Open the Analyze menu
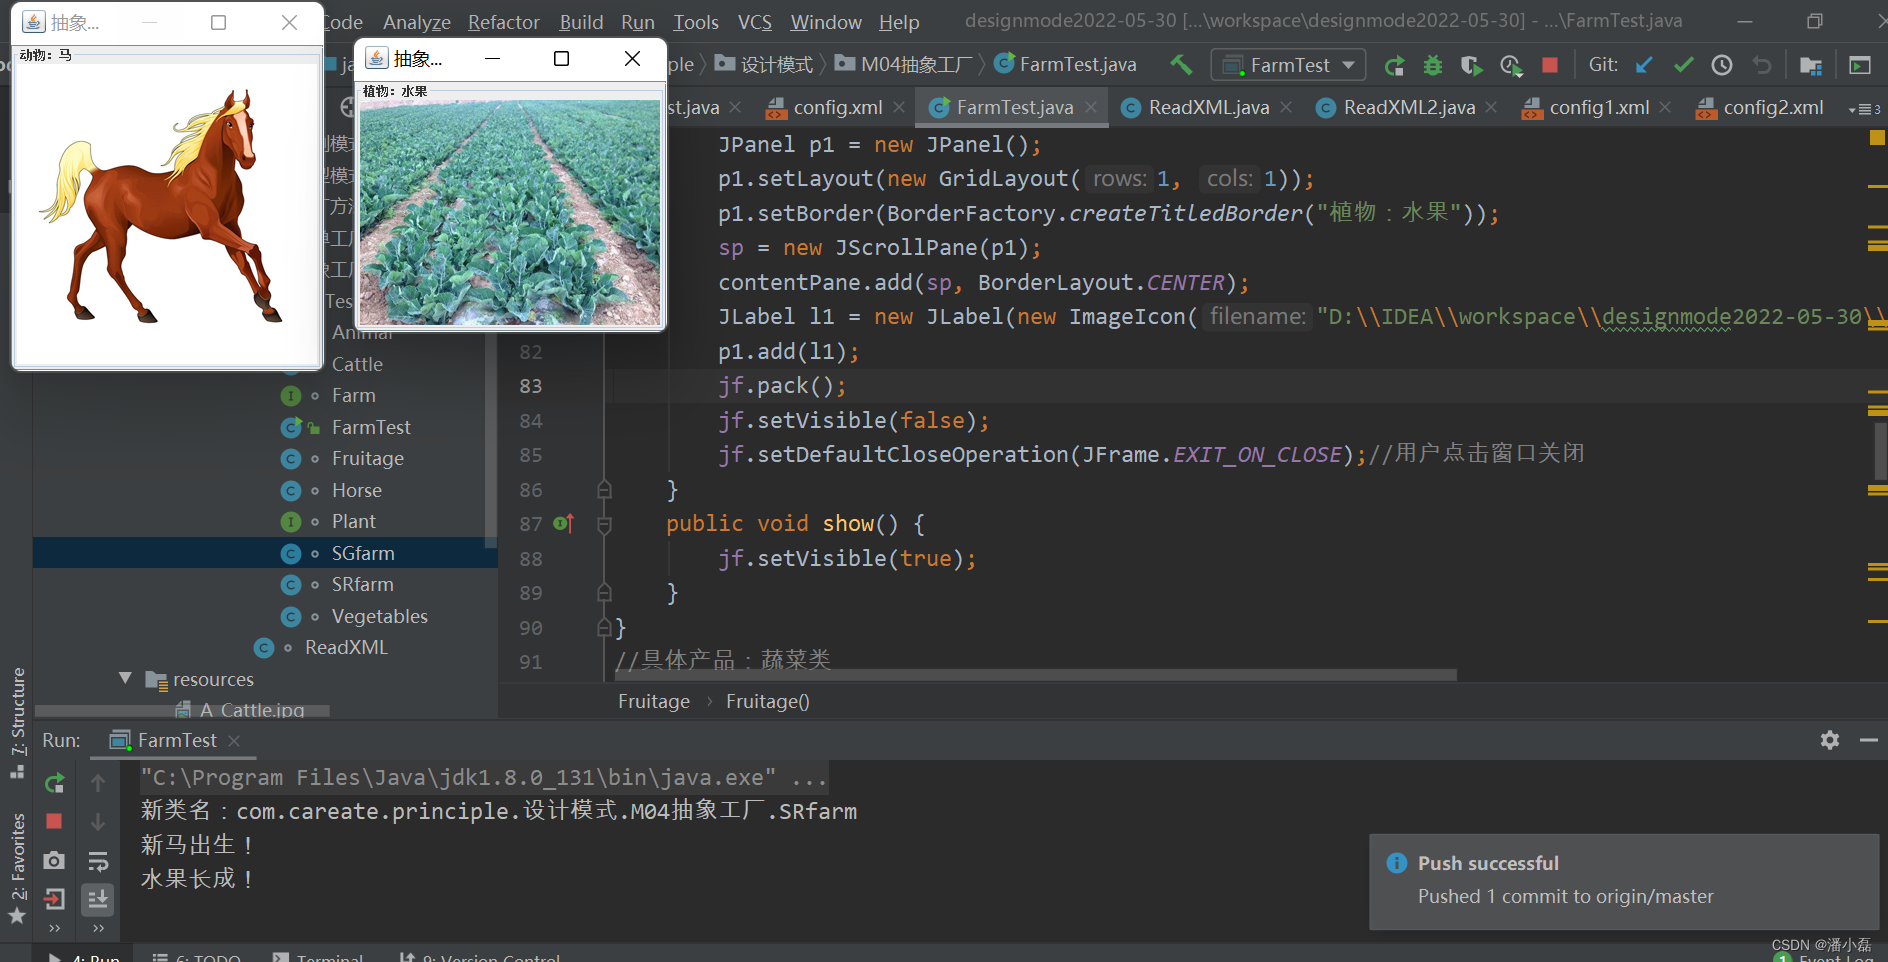 point(417,22)
